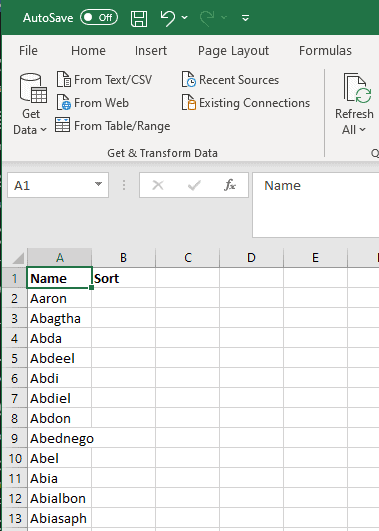Select column A header

point(60,258)
